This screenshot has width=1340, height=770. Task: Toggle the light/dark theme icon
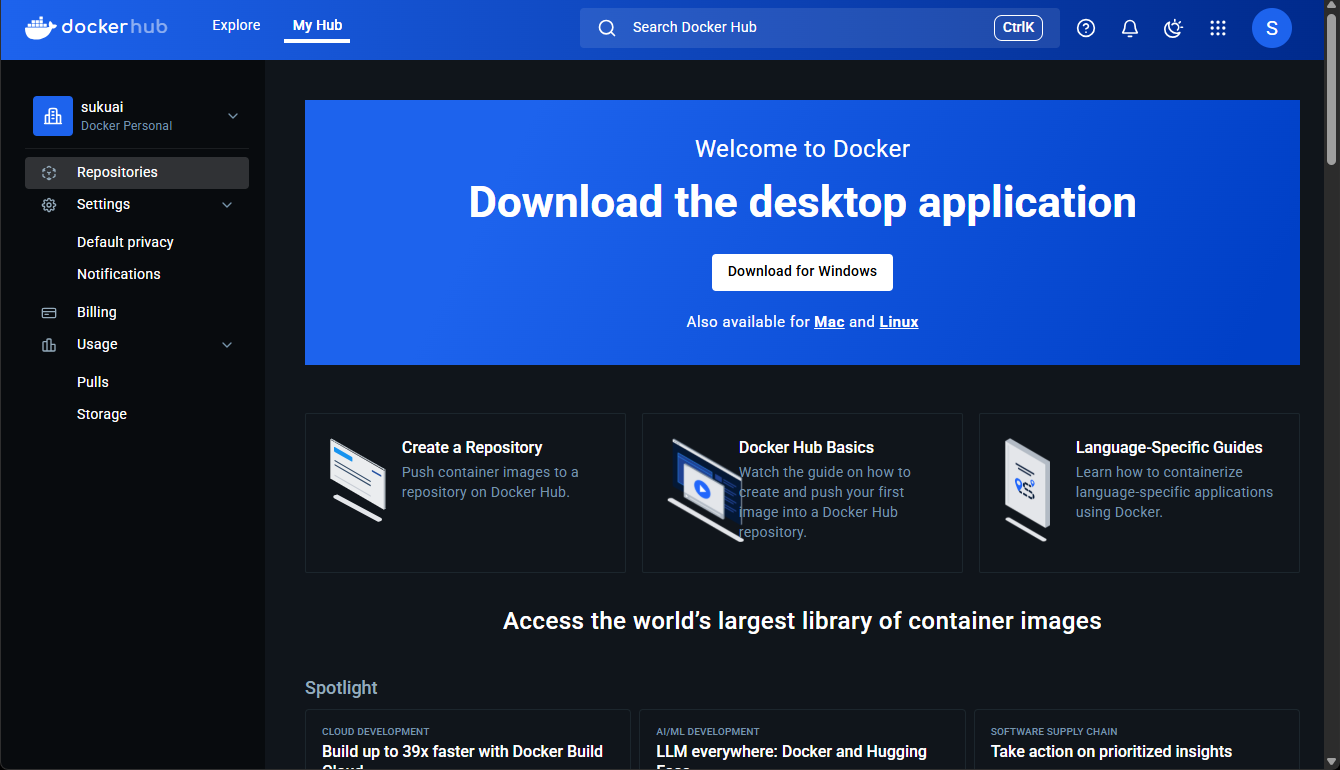1174,28
